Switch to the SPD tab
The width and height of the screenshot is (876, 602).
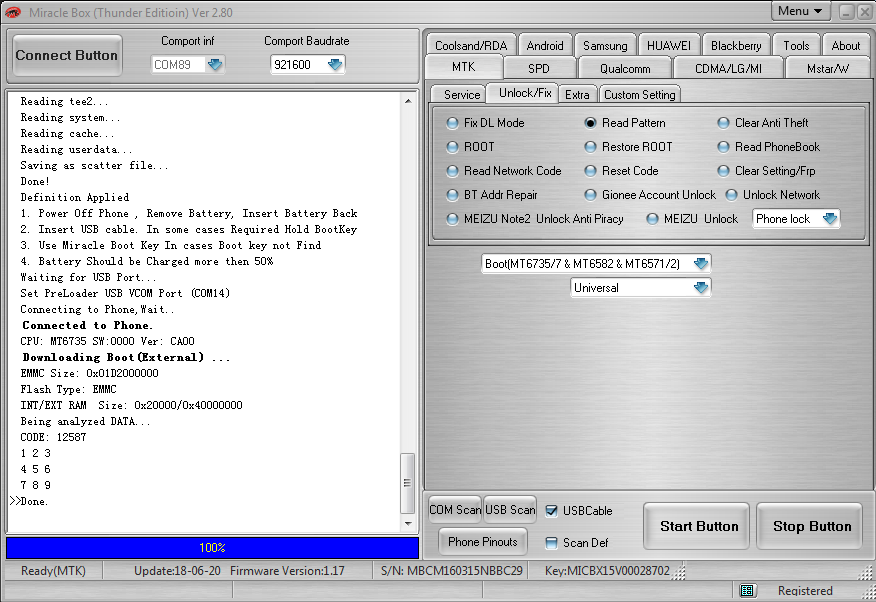click(x=539, y=68)
